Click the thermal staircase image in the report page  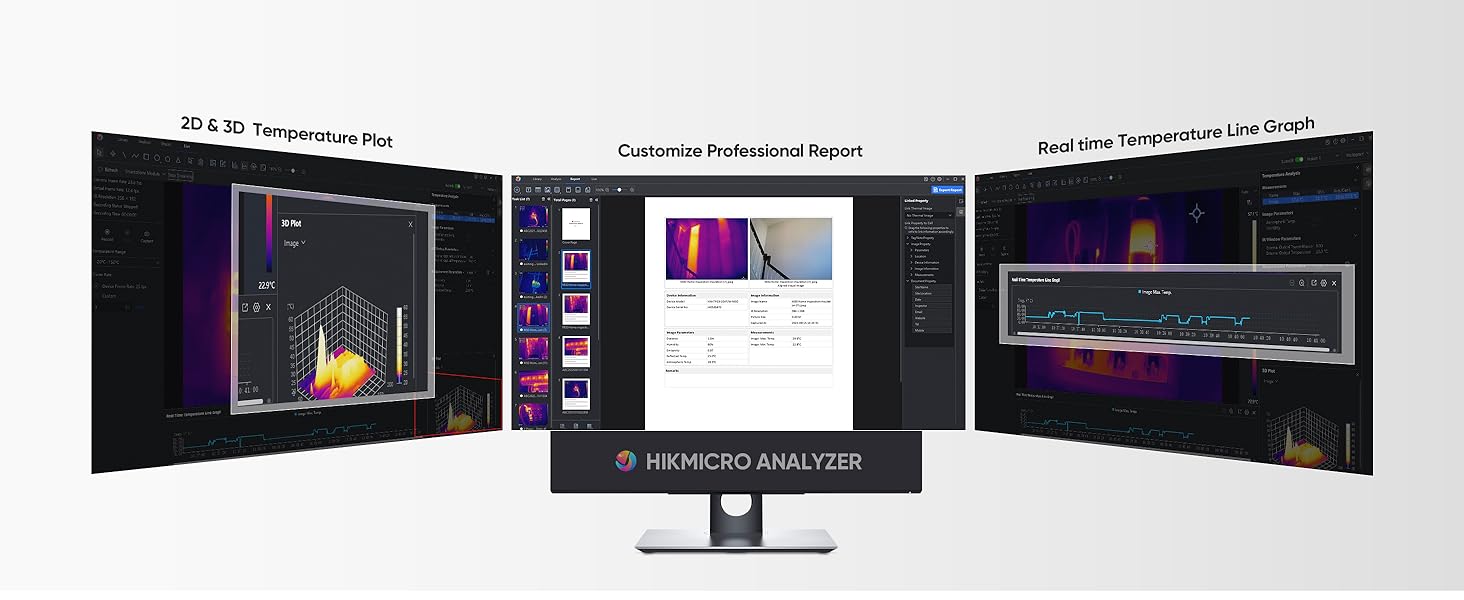(707, 248)
